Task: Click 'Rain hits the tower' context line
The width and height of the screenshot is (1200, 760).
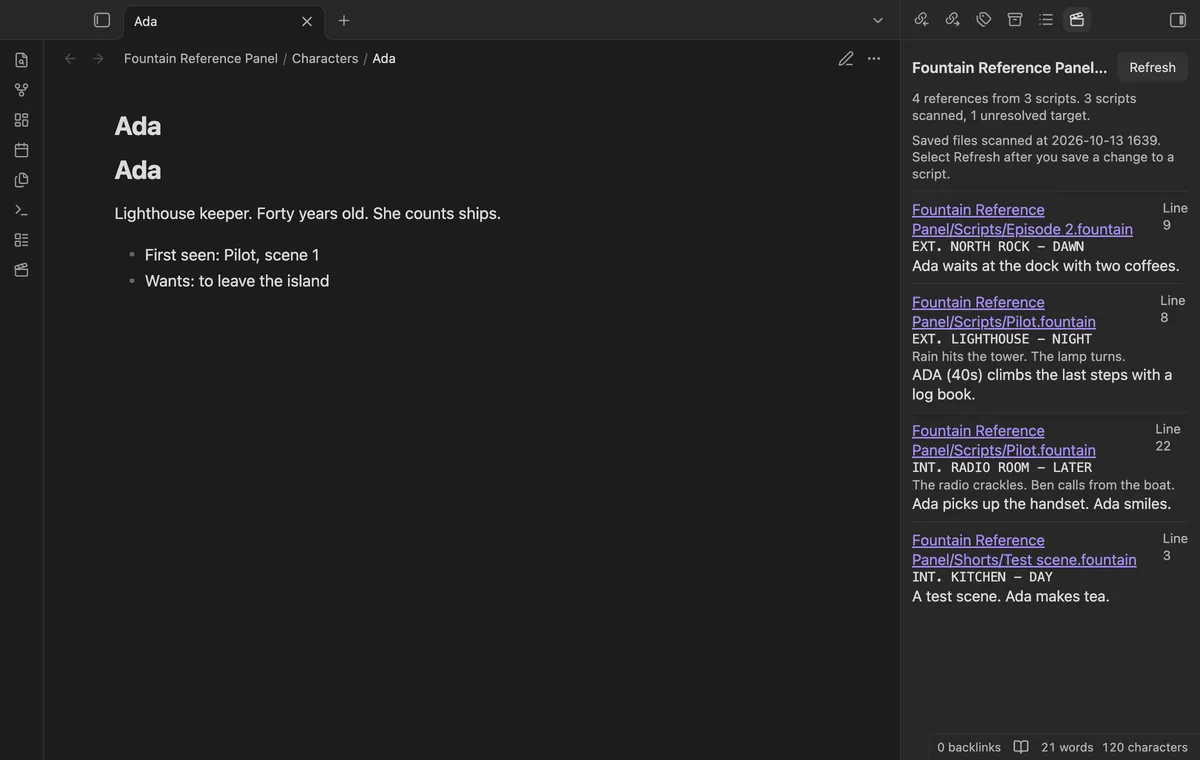Action: click(1019, 356)
